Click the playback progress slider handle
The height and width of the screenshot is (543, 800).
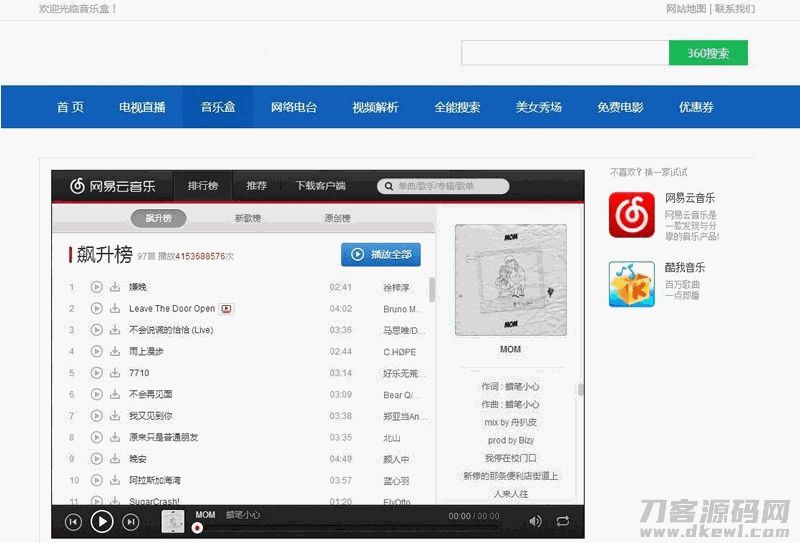pos(198,527)
